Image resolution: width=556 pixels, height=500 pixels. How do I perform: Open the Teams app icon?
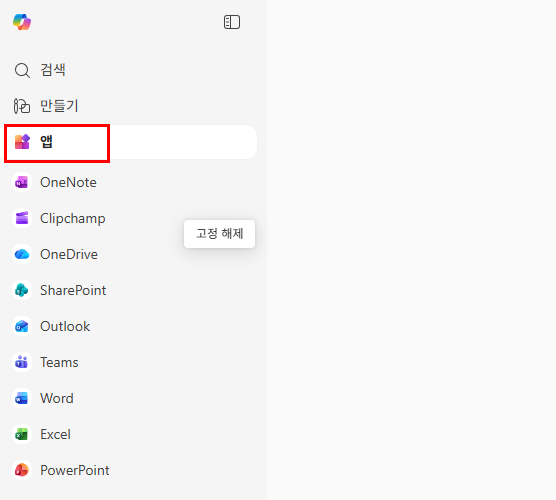pyautogui.click(x=22, y=362)
